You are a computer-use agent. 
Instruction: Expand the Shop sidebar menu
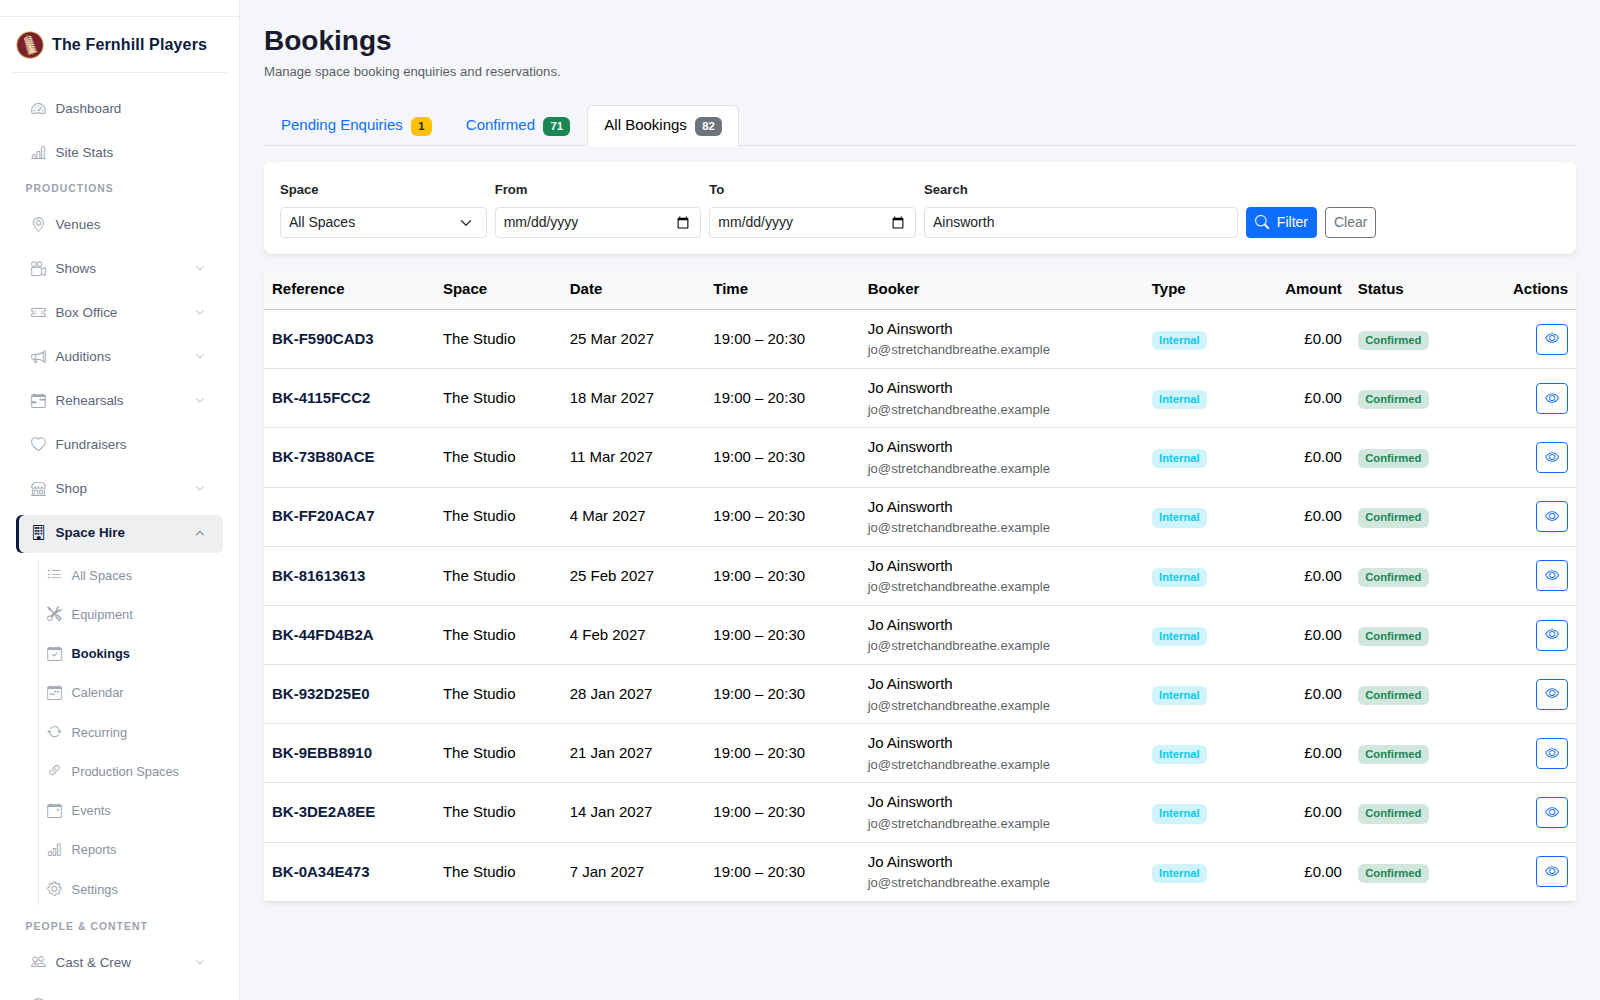click(x=119, y=489)
